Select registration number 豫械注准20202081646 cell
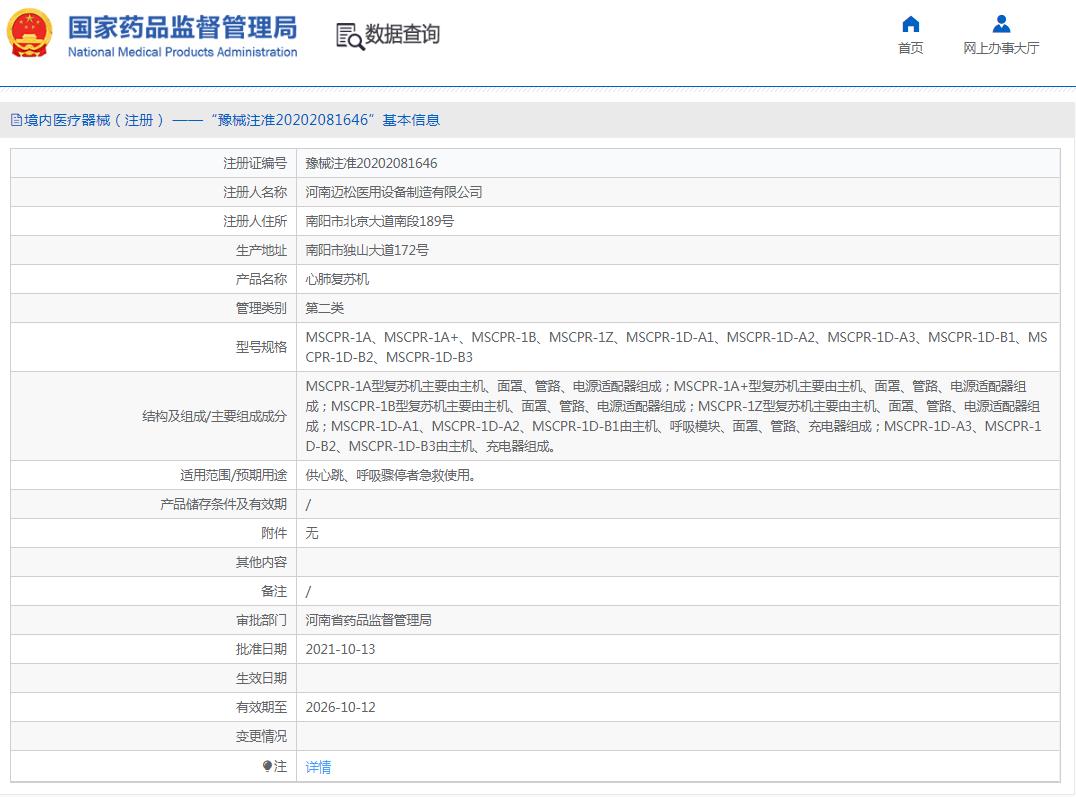The width and height of the screenshot is (1076, 797). click(371, 163)
